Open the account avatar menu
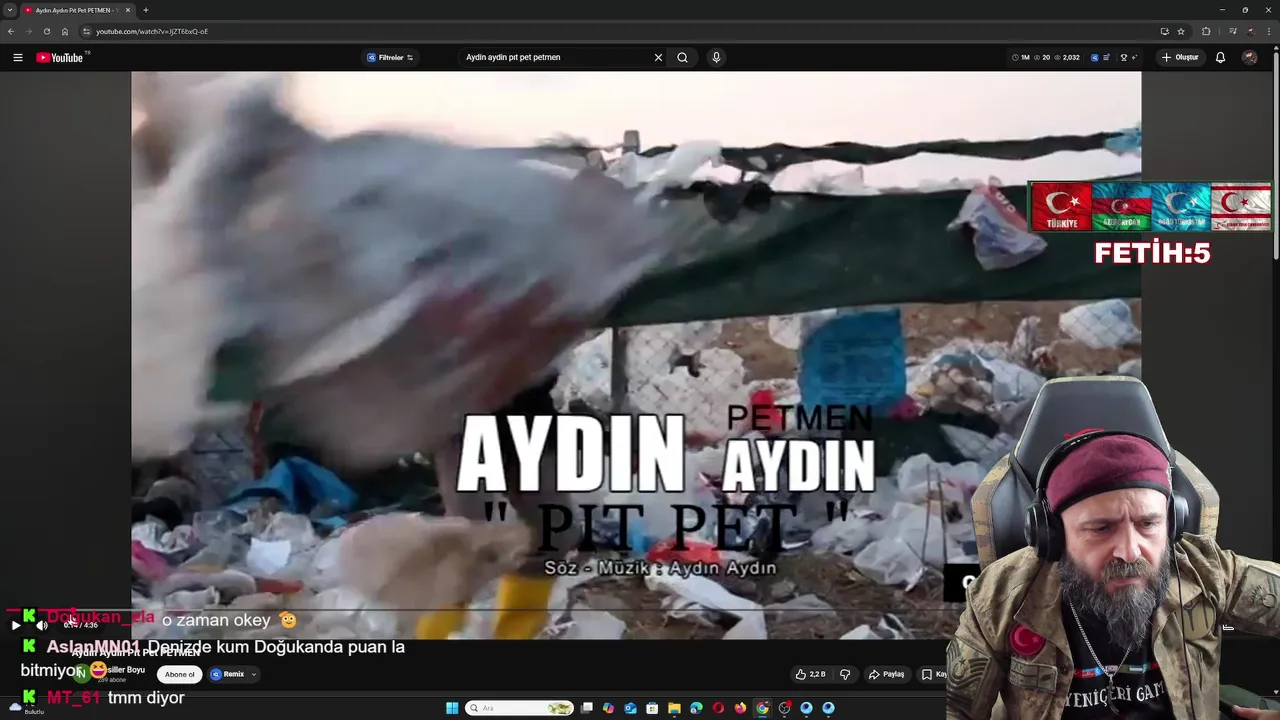 pyautogui.click(x=1249, y=57)
